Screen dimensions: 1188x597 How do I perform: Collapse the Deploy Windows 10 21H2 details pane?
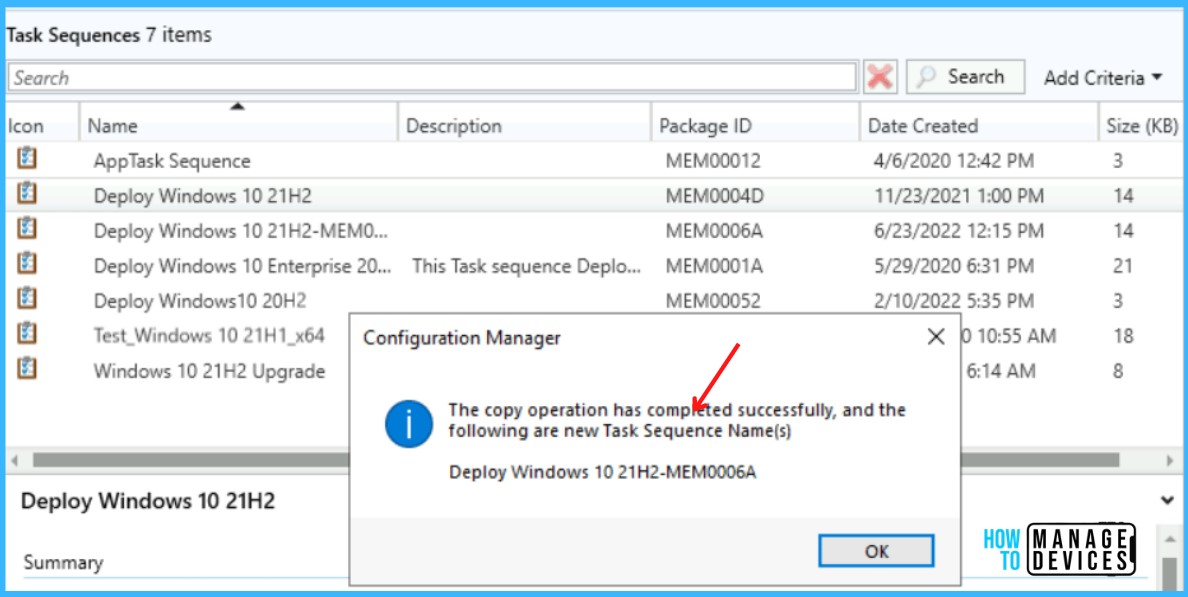[x=1167, y=500]
